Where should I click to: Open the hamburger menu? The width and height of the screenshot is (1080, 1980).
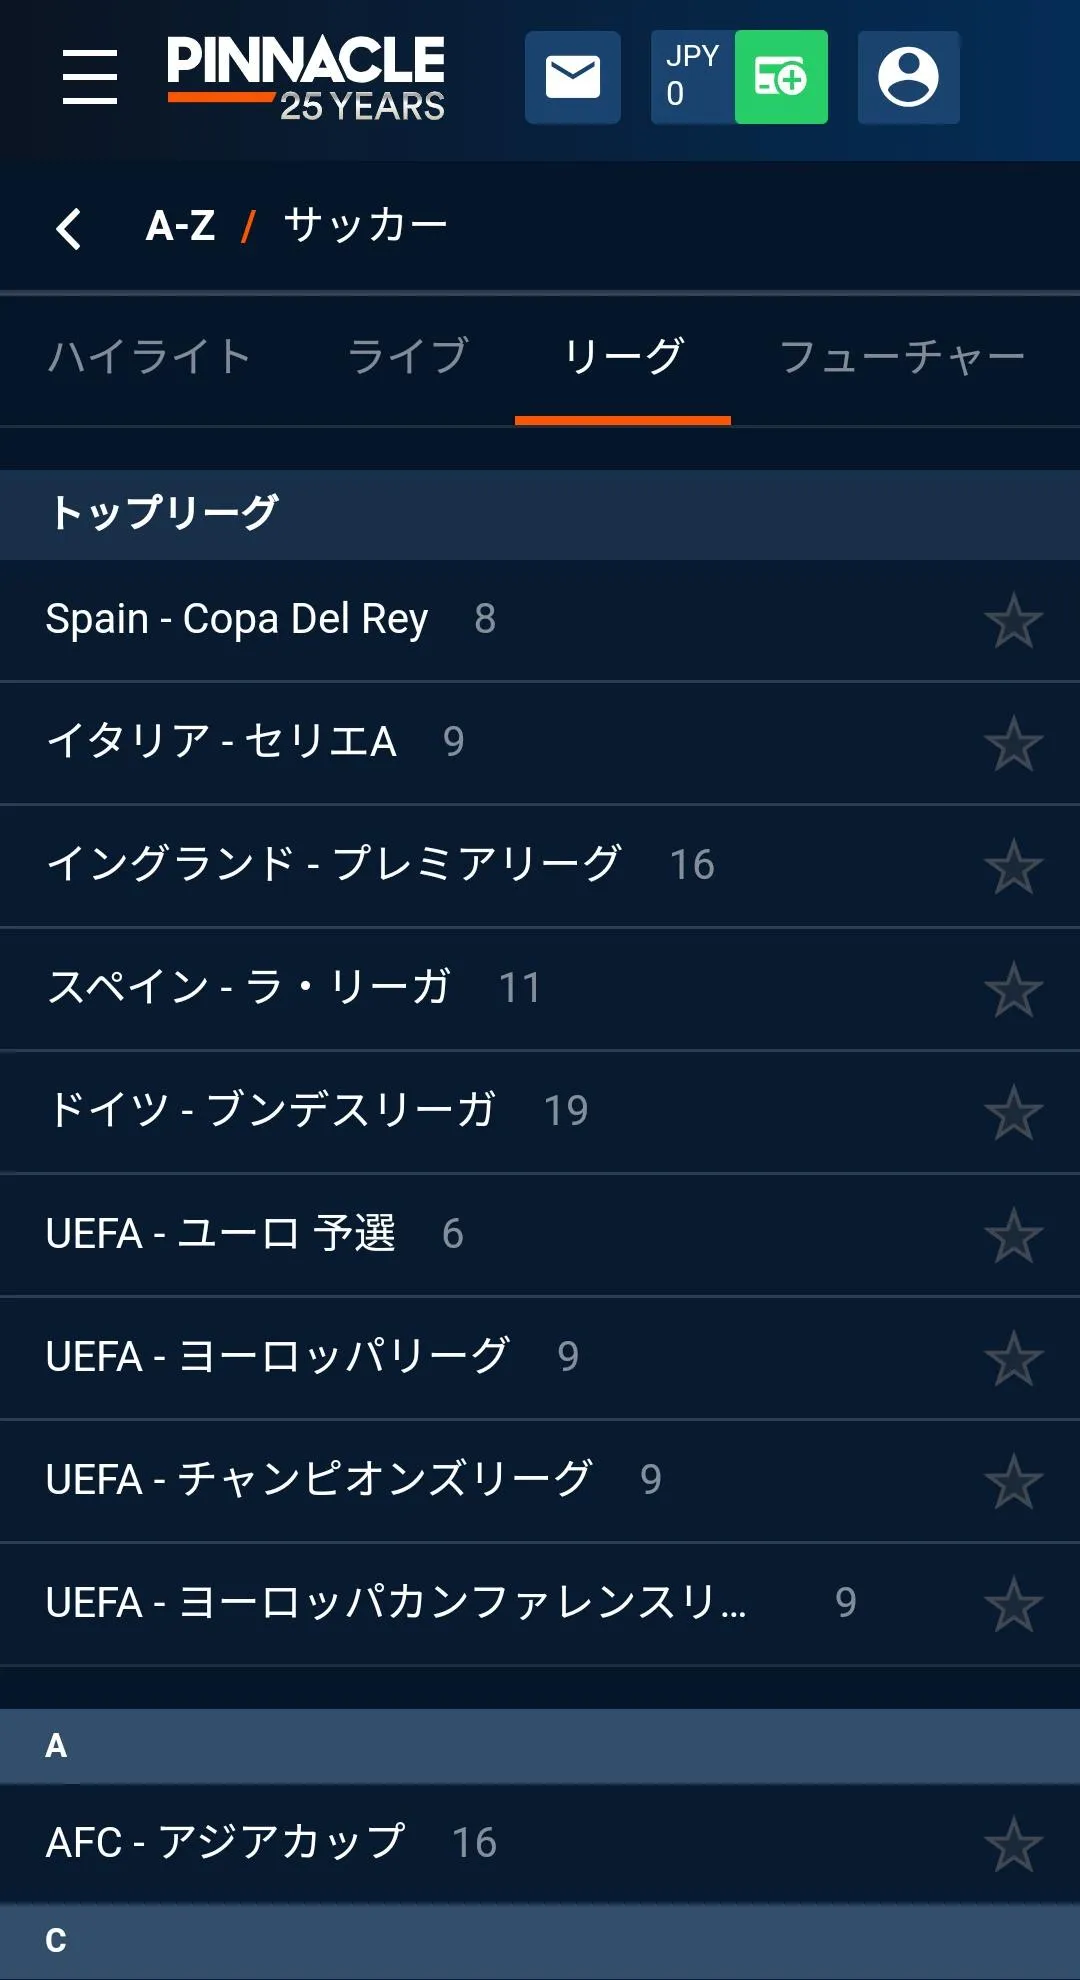point(90,77)
